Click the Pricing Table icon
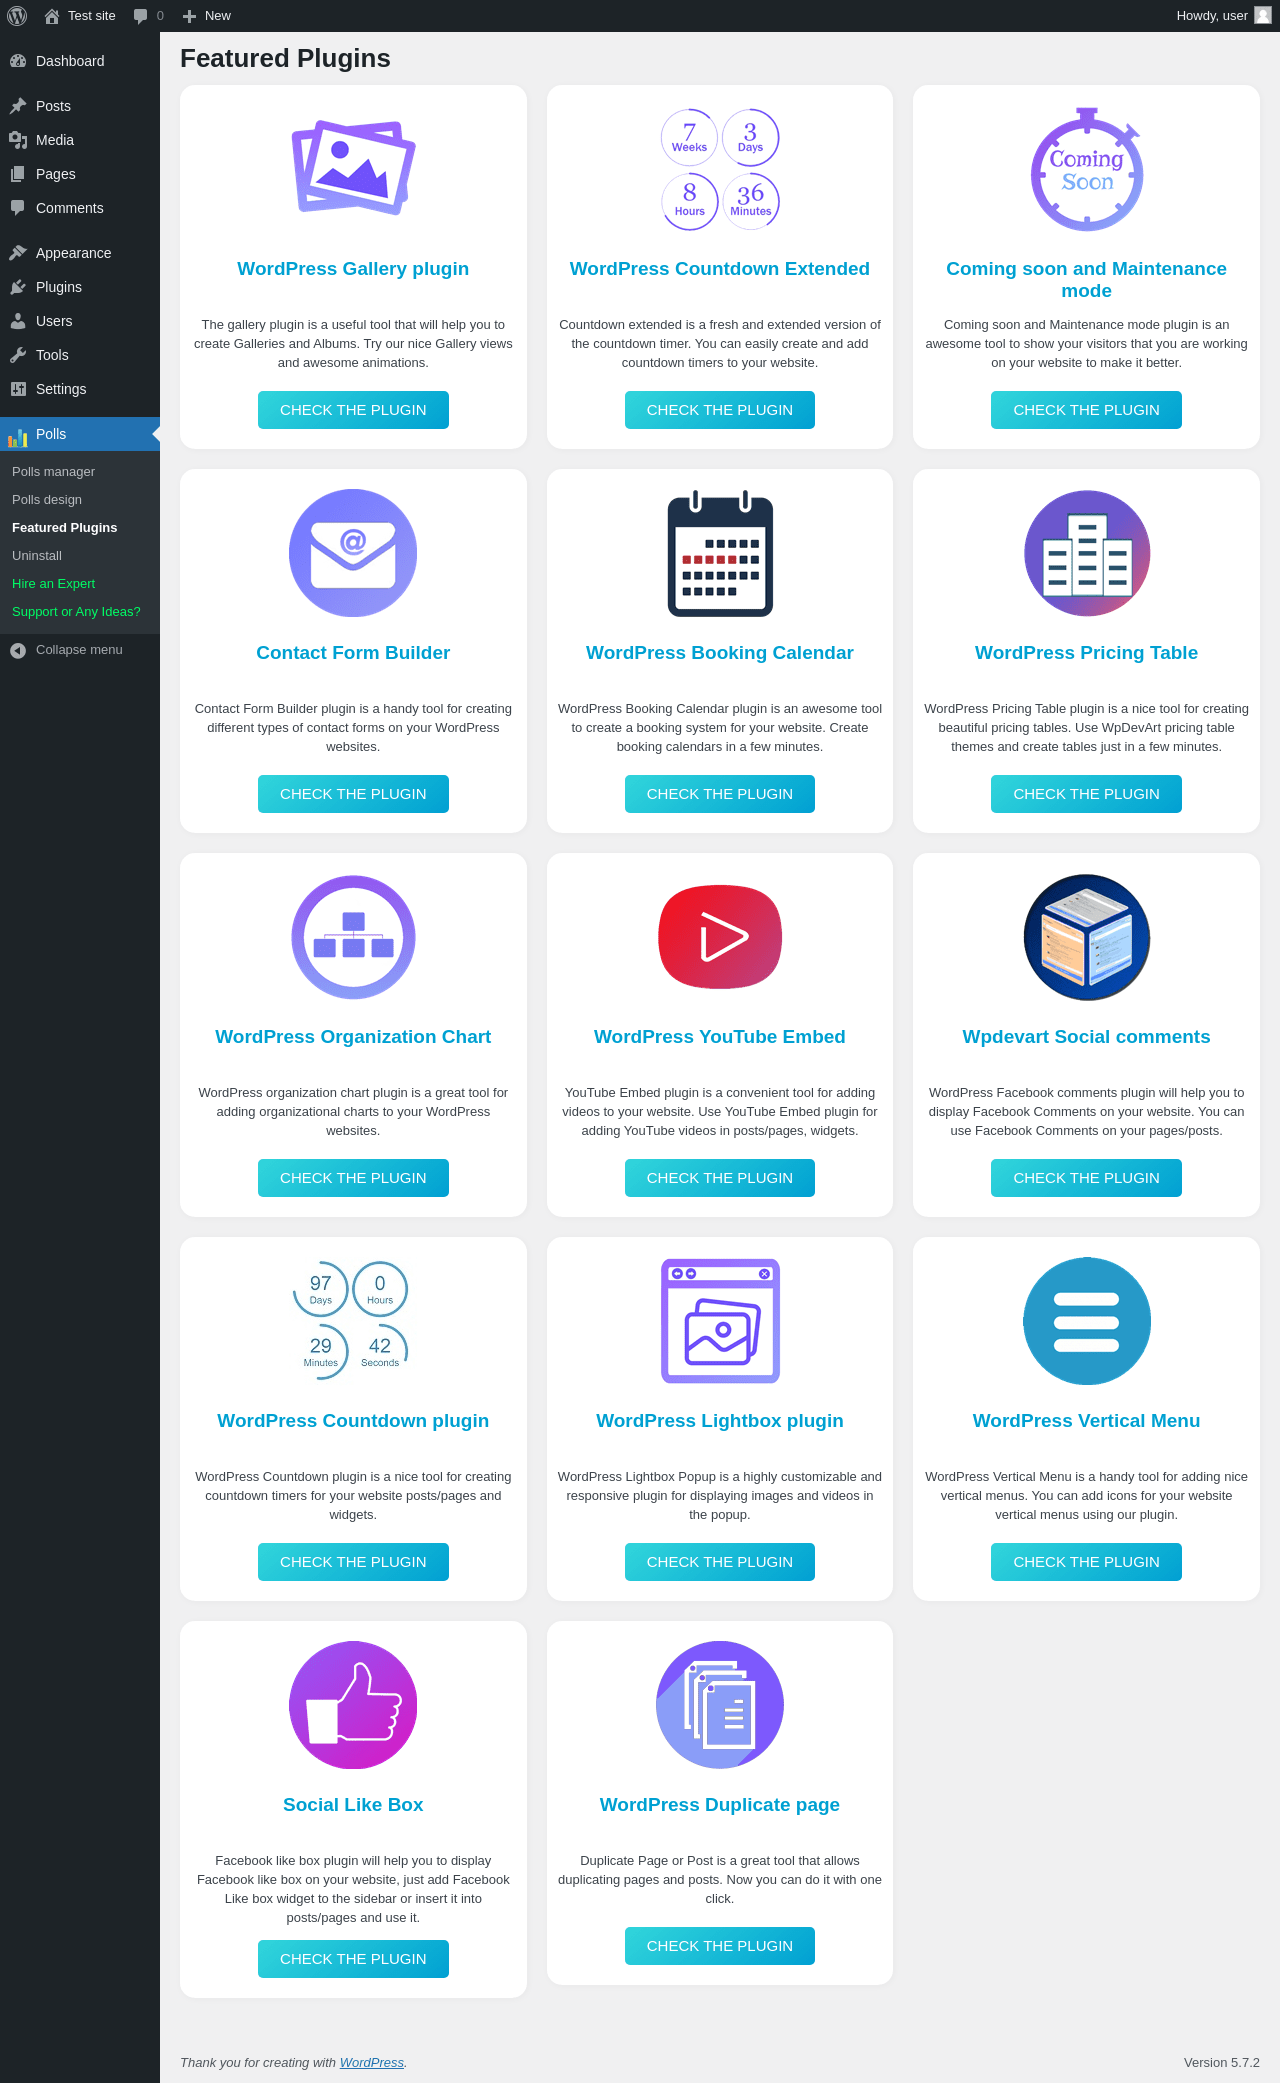Screen dimensions: 1280x2083 tap(1087, 553)
